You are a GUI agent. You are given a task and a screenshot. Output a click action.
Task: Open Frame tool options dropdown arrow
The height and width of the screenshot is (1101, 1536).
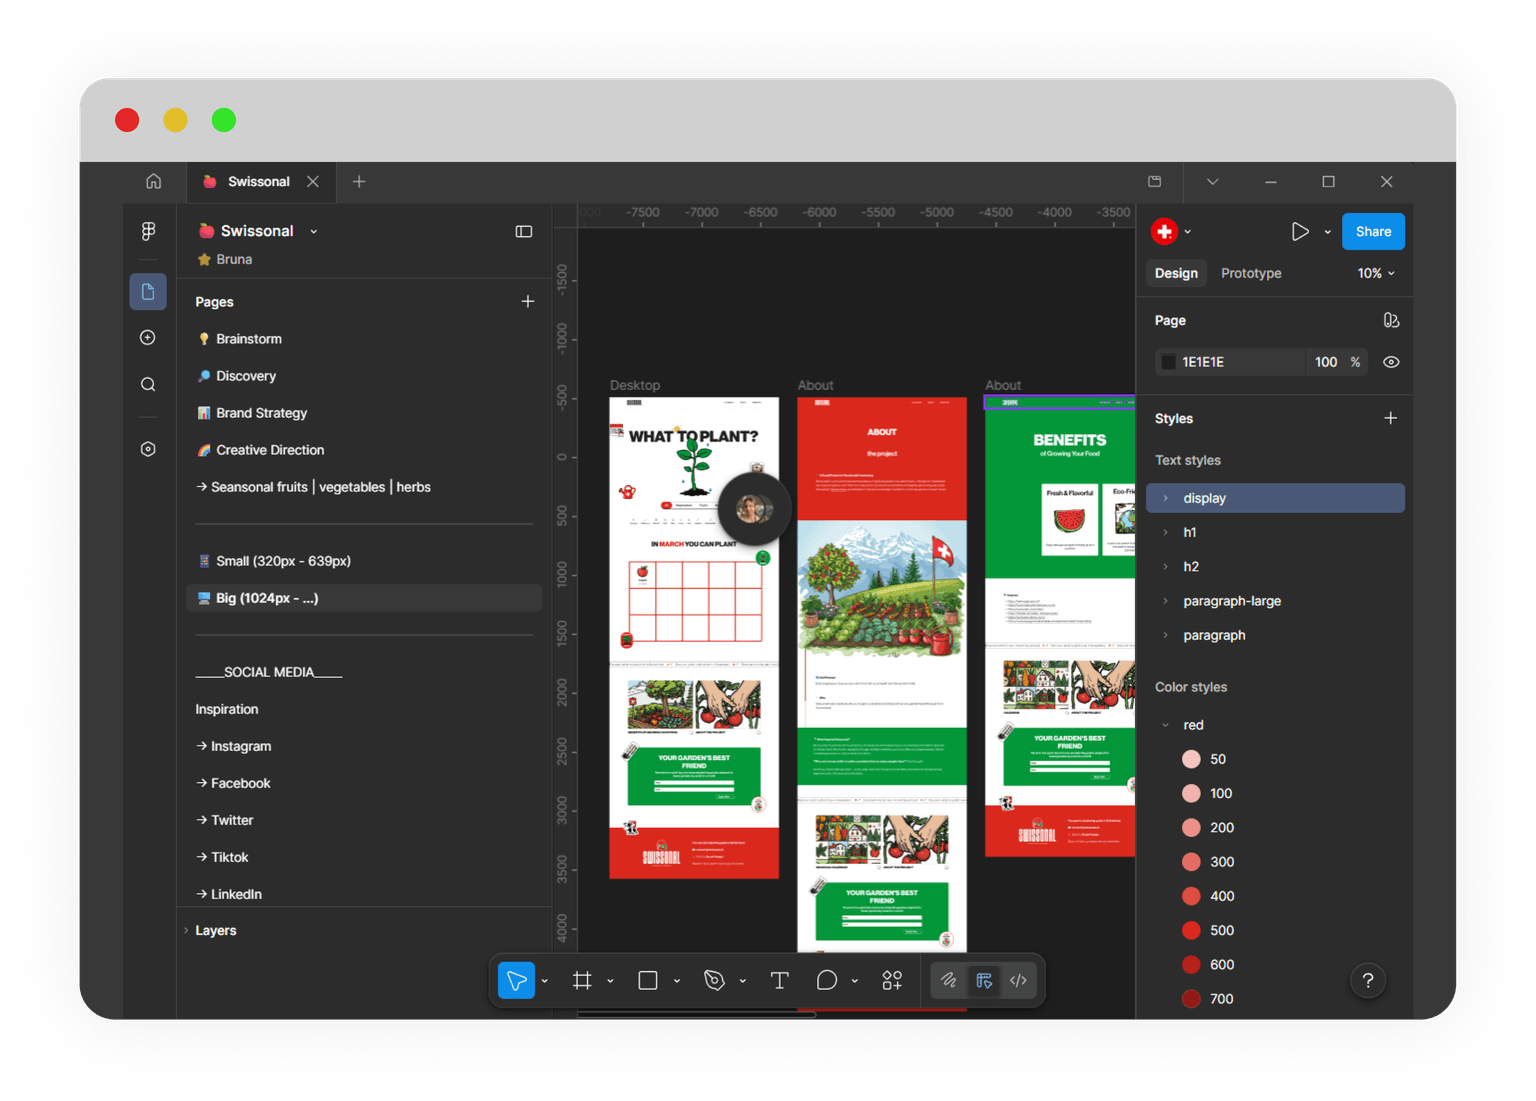[x=610, y=982]
